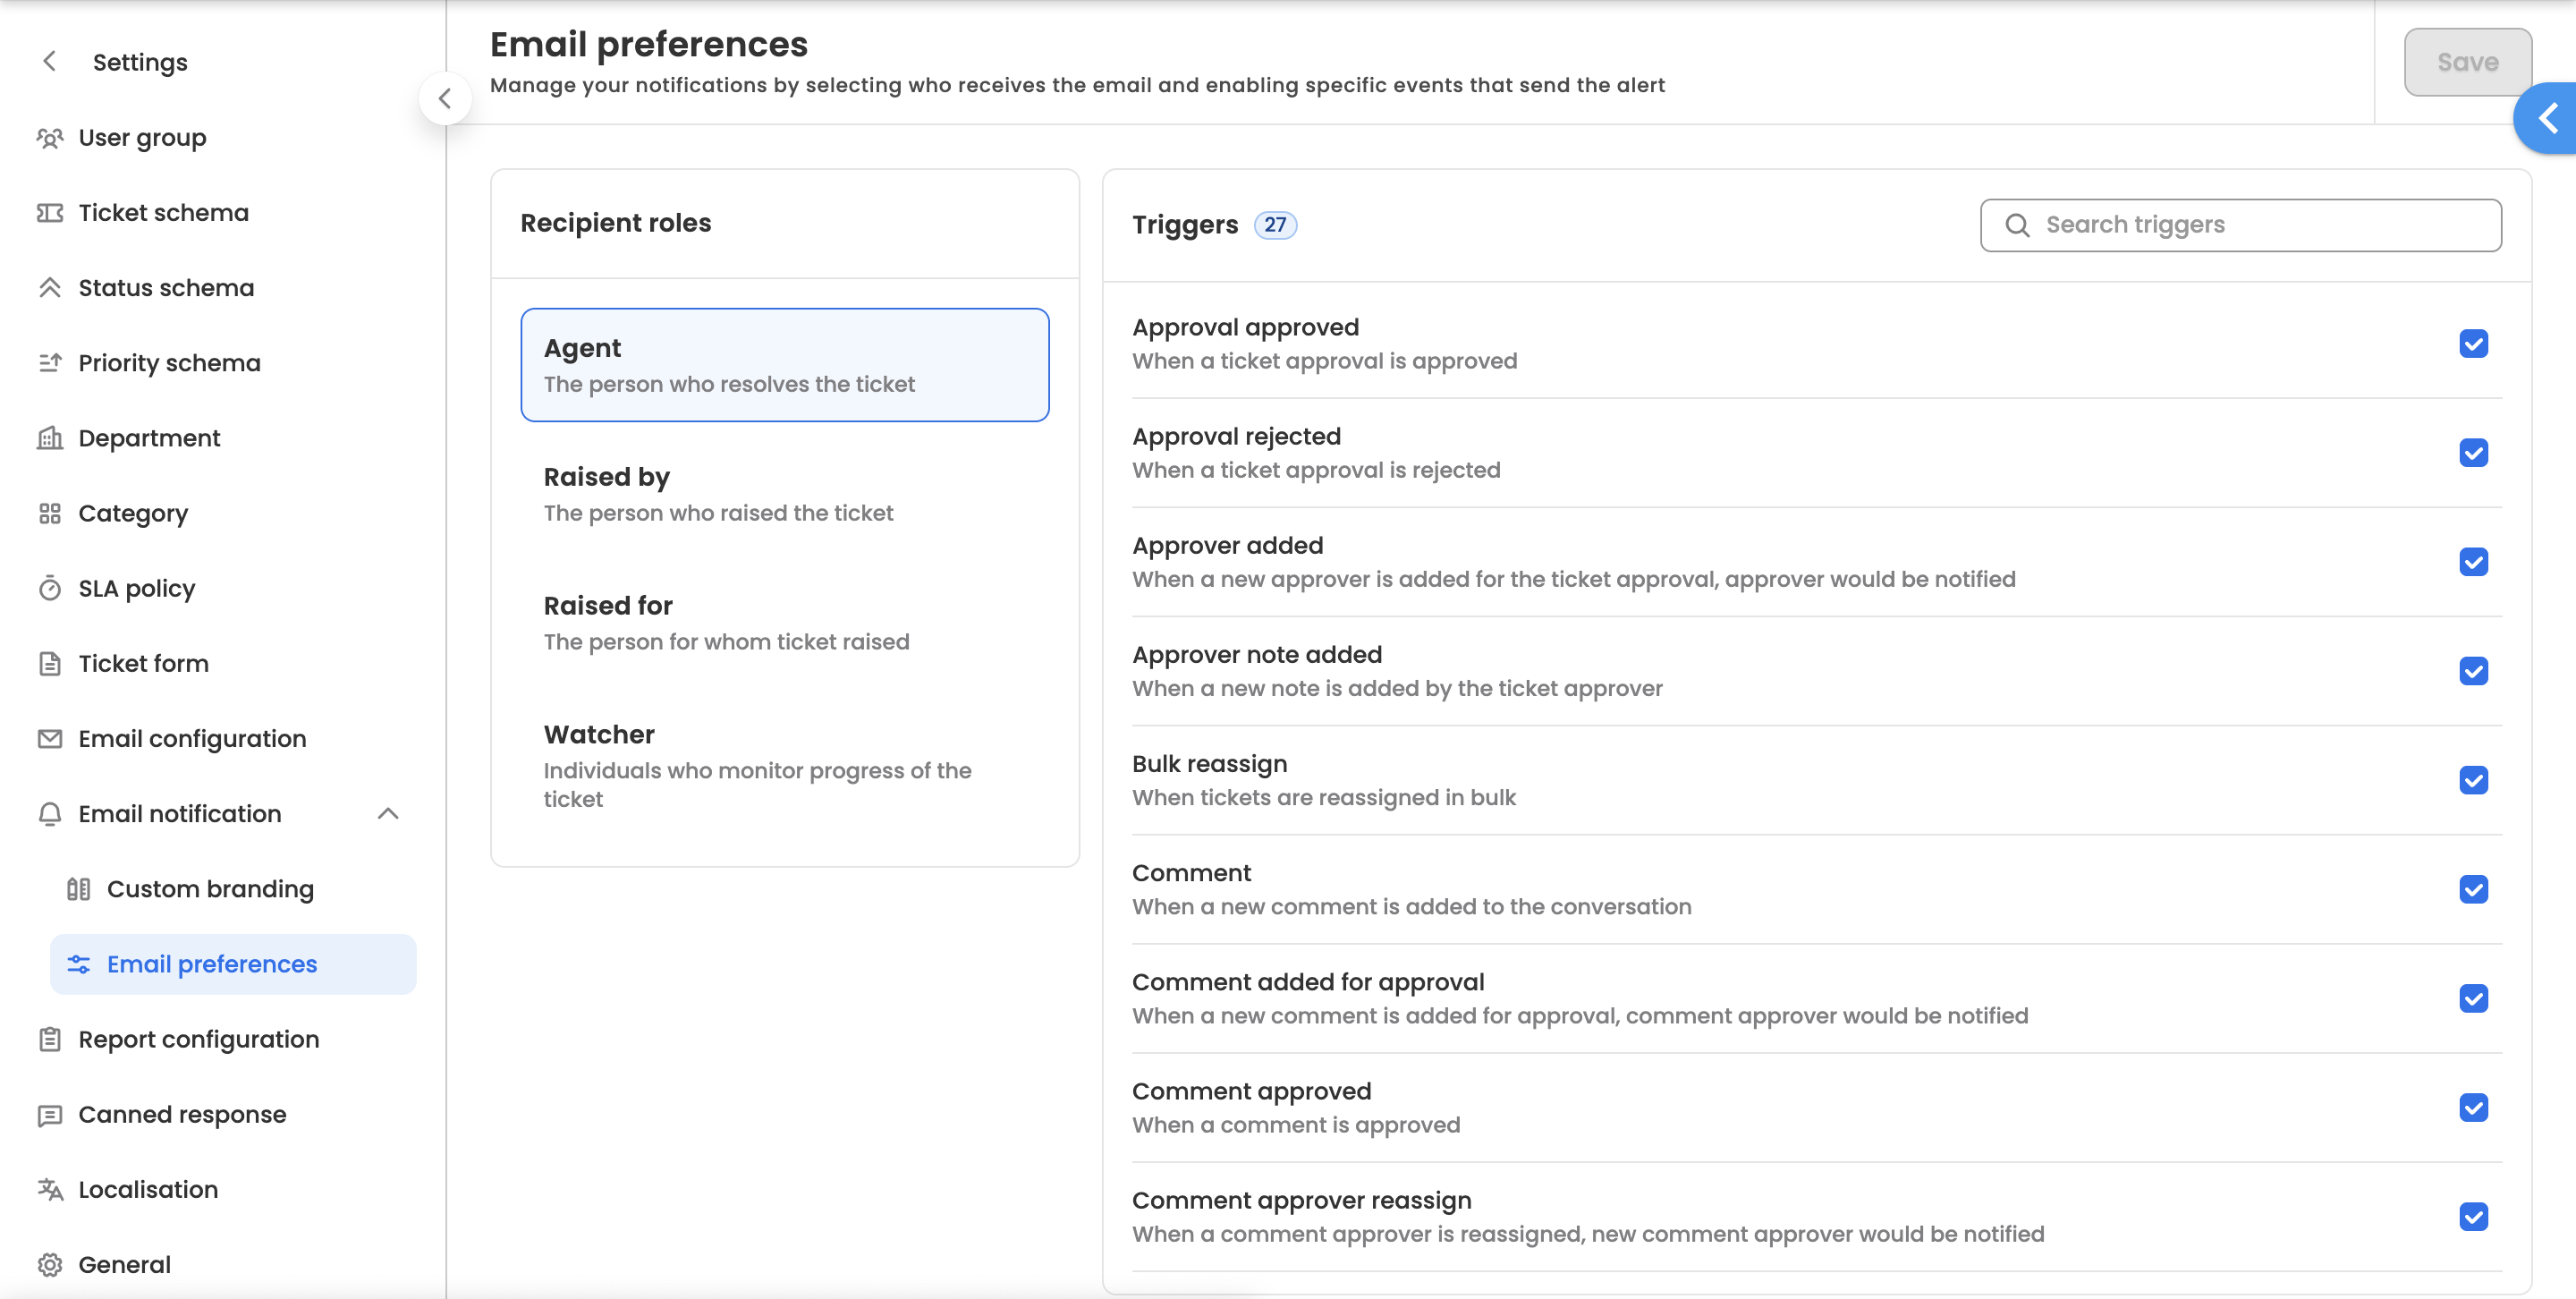Uncheck the Approval approved trigger checkbox
Viewport: 2576px width, 1299px height.
pos(2472,343)
